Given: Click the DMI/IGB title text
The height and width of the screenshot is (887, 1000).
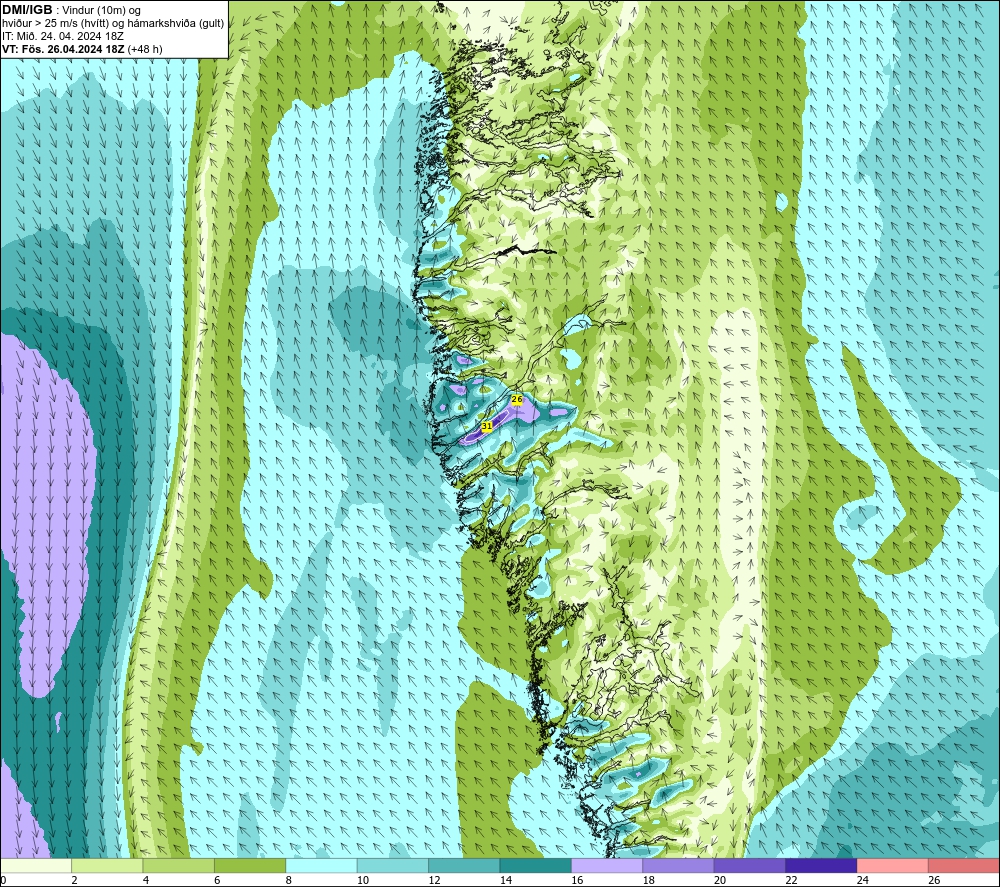Looking at the screenshot, I should tap(27, 10).
